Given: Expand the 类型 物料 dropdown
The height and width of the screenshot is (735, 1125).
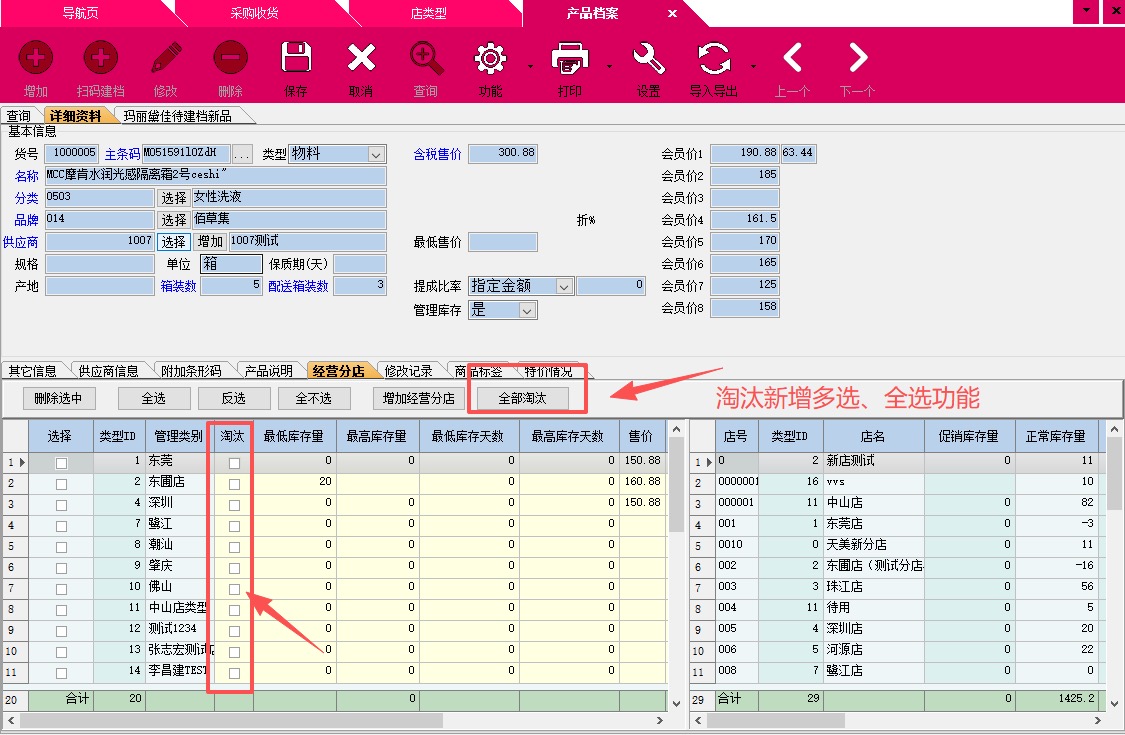Looking at the screenshot, I should point(376,155).
